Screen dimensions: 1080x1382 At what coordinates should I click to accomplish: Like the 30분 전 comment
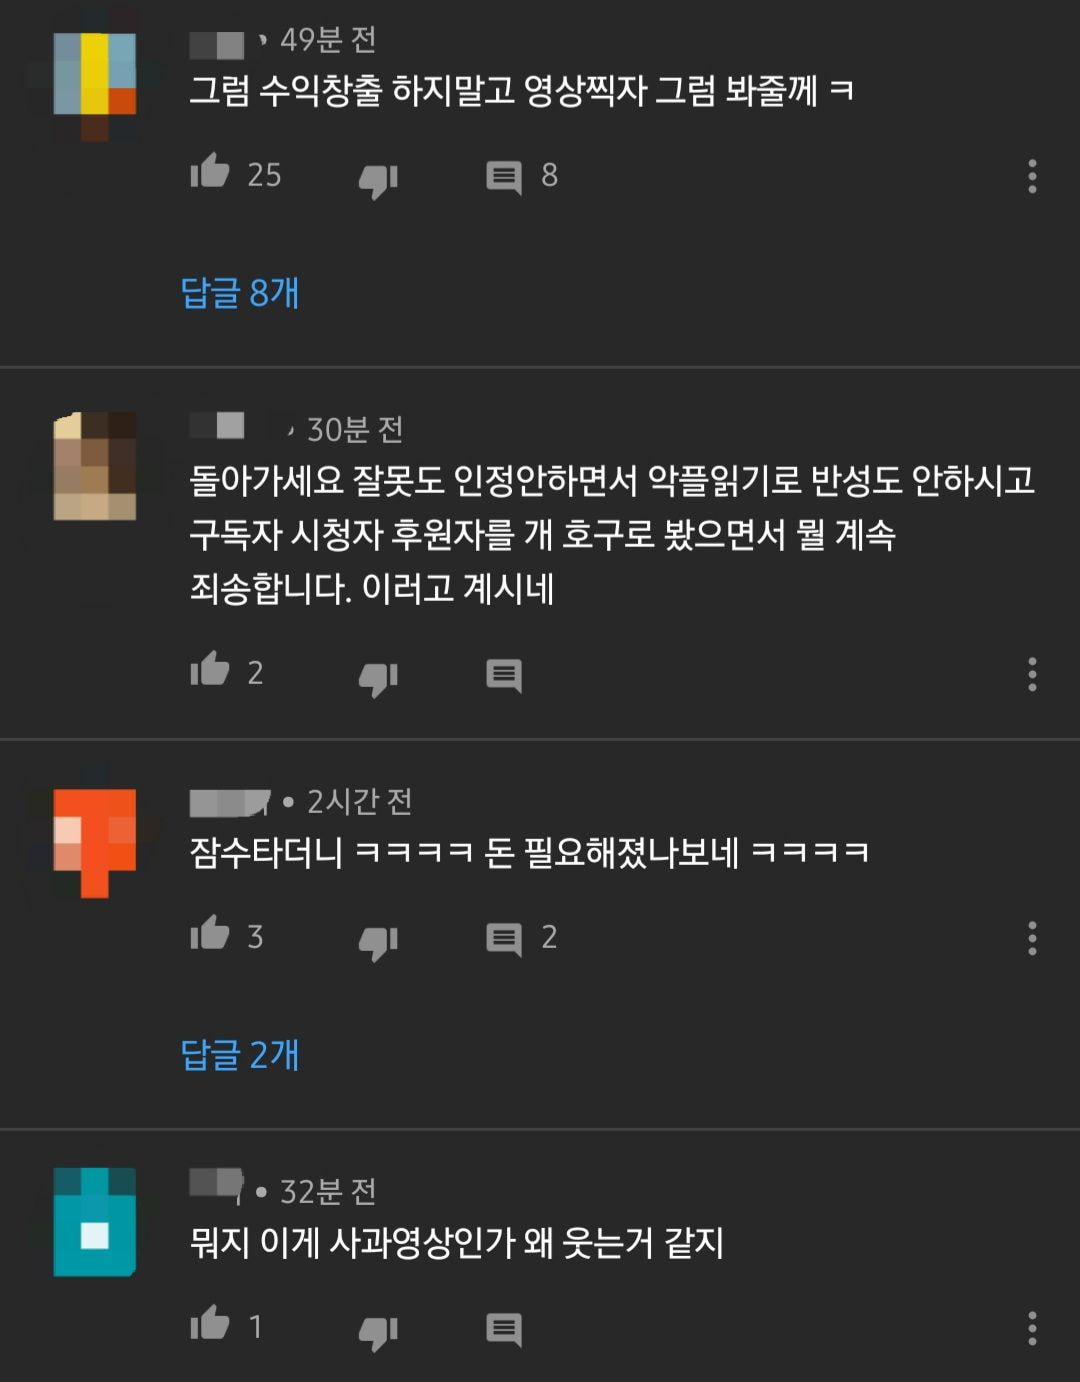click(x=210, y=669)
